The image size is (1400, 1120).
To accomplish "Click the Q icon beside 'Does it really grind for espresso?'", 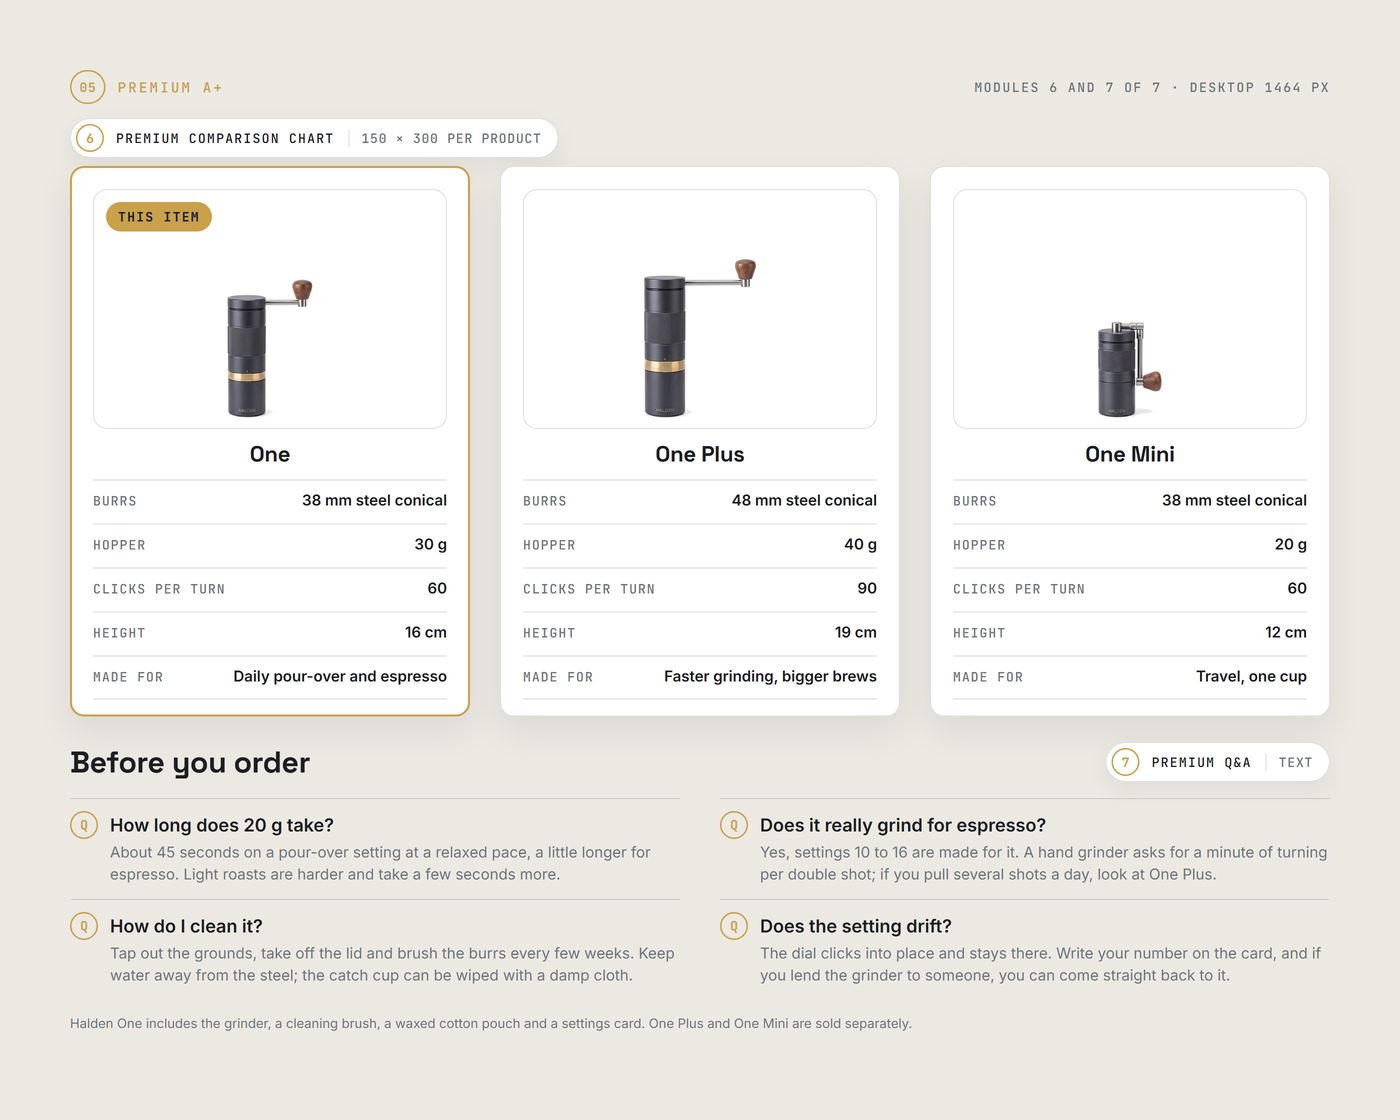I will click(x=734, y=825).
